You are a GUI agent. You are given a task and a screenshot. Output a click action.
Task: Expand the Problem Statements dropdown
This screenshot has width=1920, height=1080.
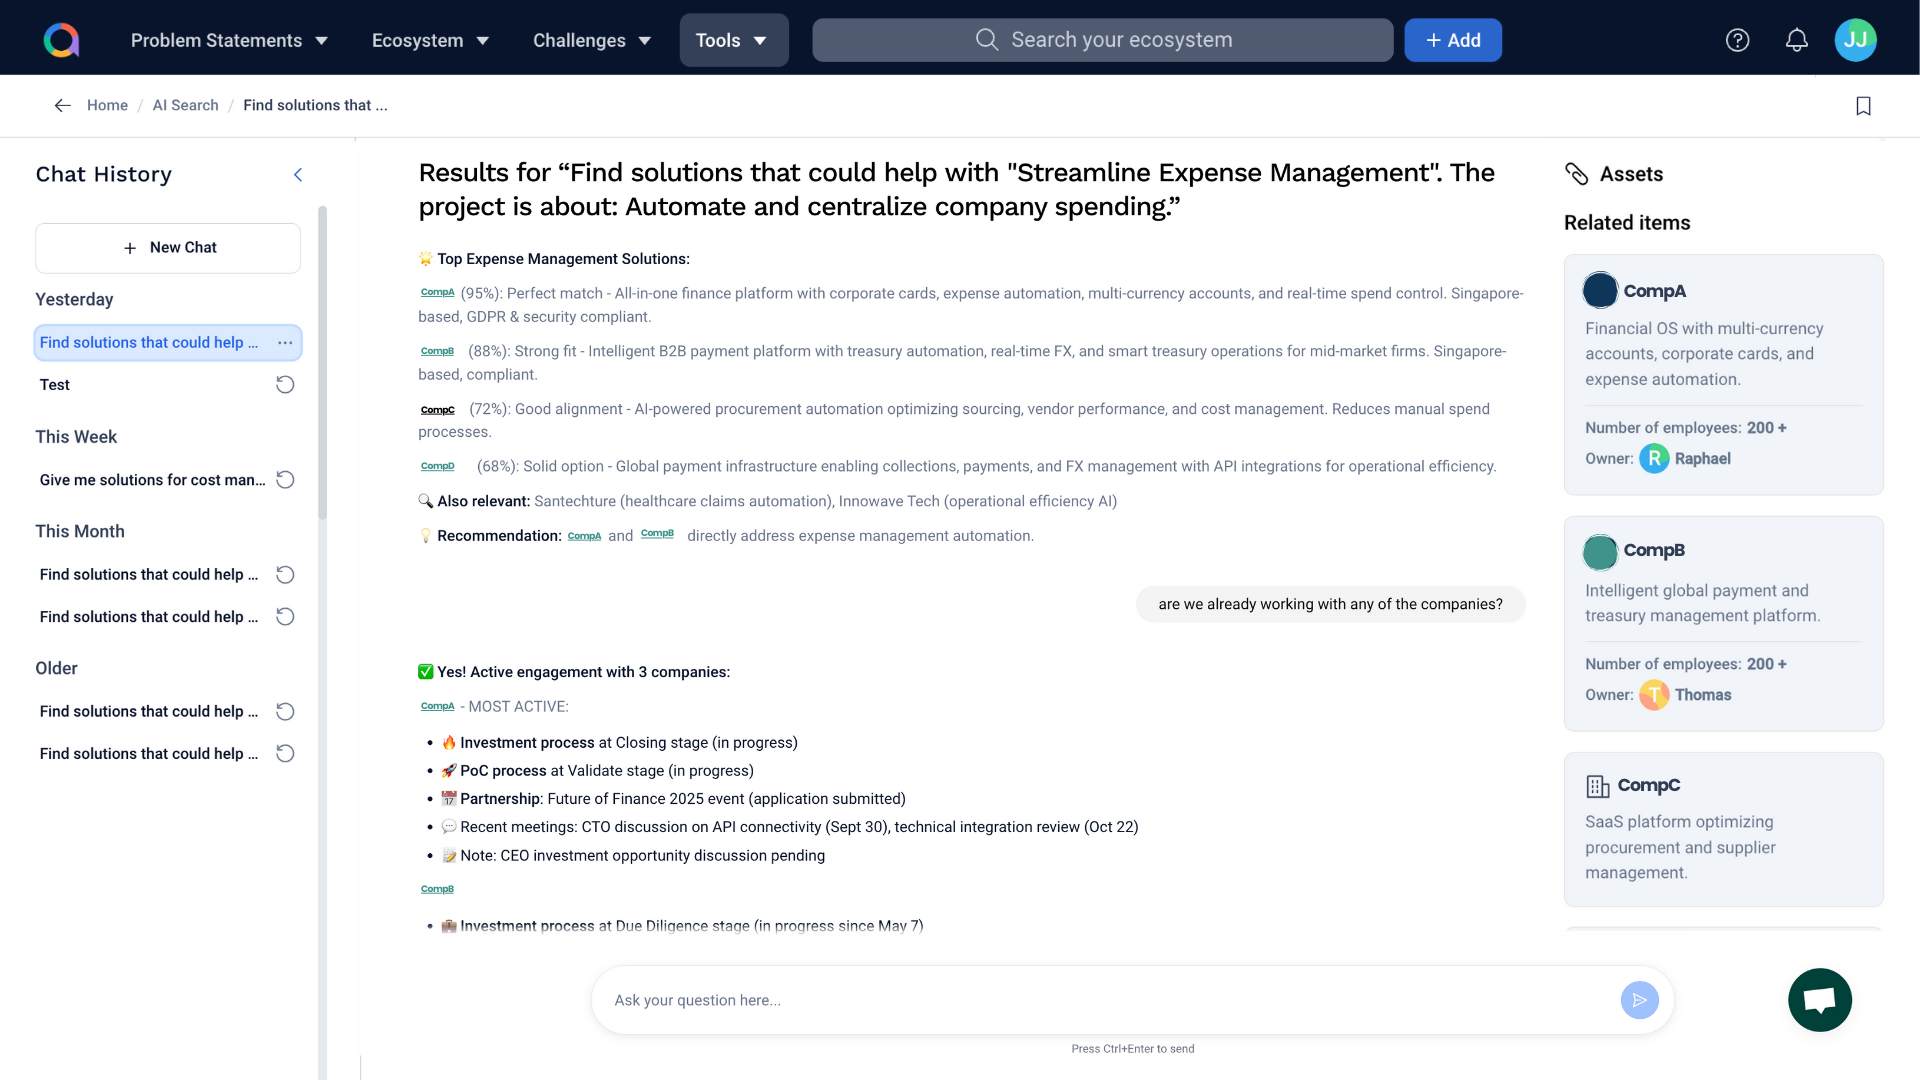tap(229, 40)
